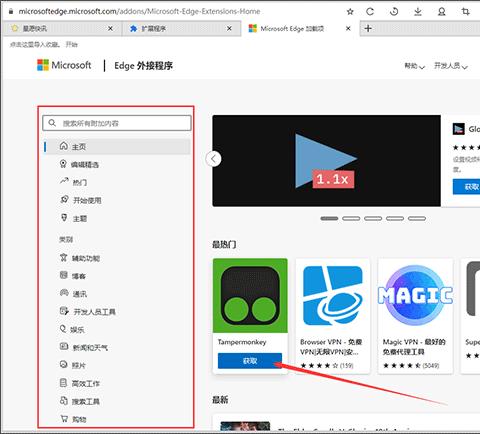Click the lock icon beside the URL

11,12
